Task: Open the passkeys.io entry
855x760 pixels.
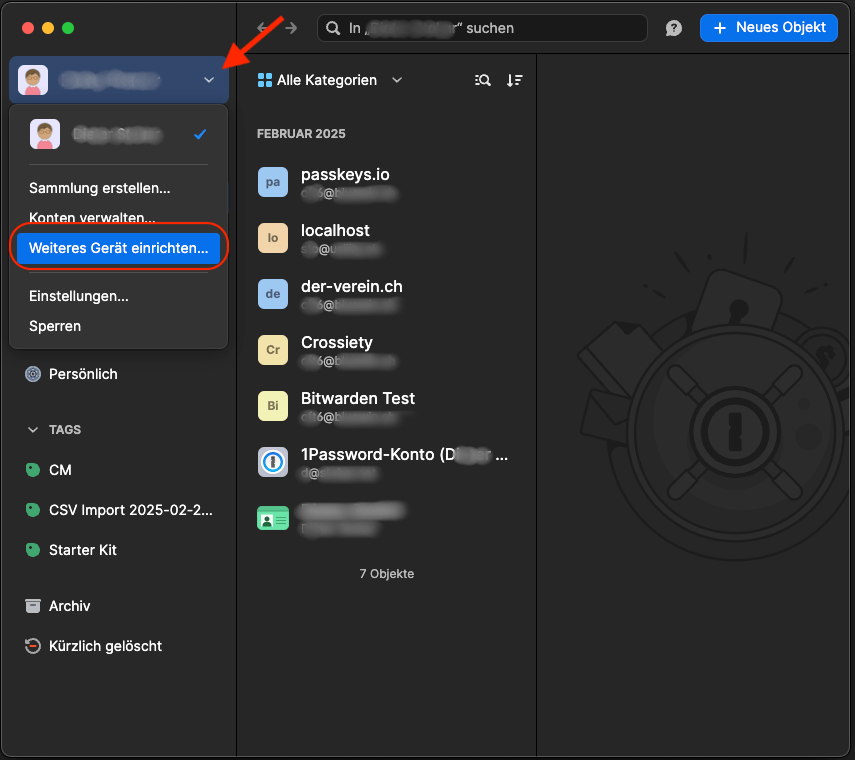Action: [x=387, y=182]
